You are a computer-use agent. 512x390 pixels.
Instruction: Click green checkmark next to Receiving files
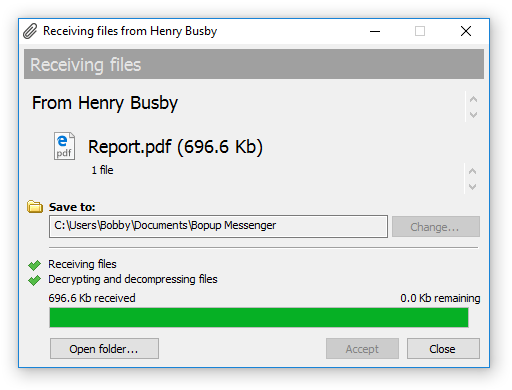point(34,265)
